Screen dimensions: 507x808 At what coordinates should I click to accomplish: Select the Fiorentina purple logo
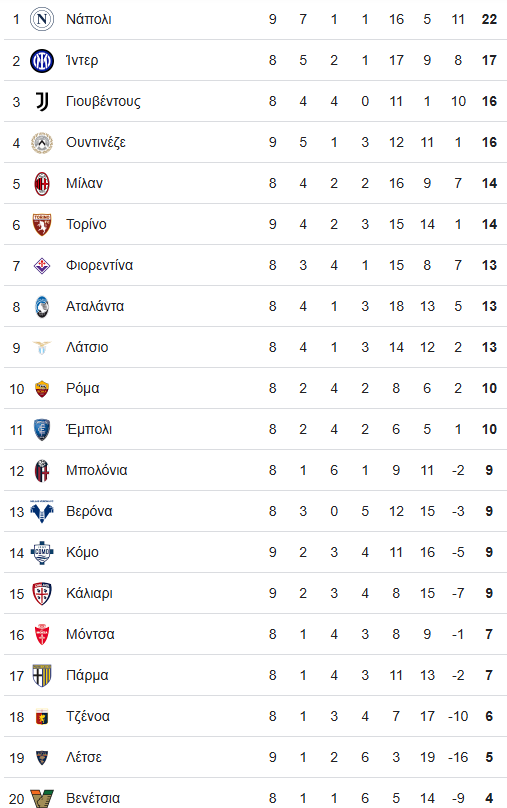tap(42, 266)
